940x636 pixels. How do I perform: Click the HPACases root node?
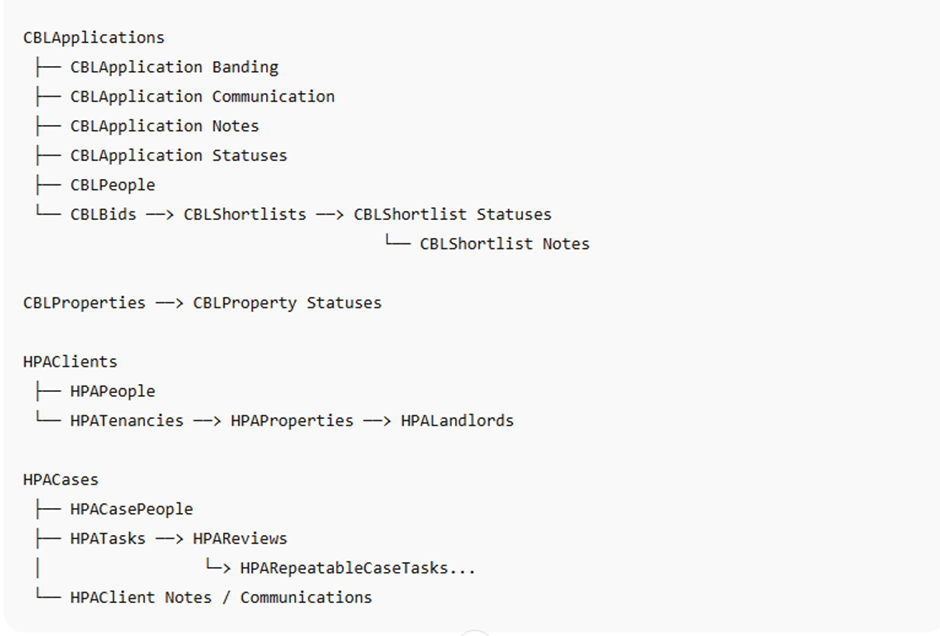click(61, 480)
